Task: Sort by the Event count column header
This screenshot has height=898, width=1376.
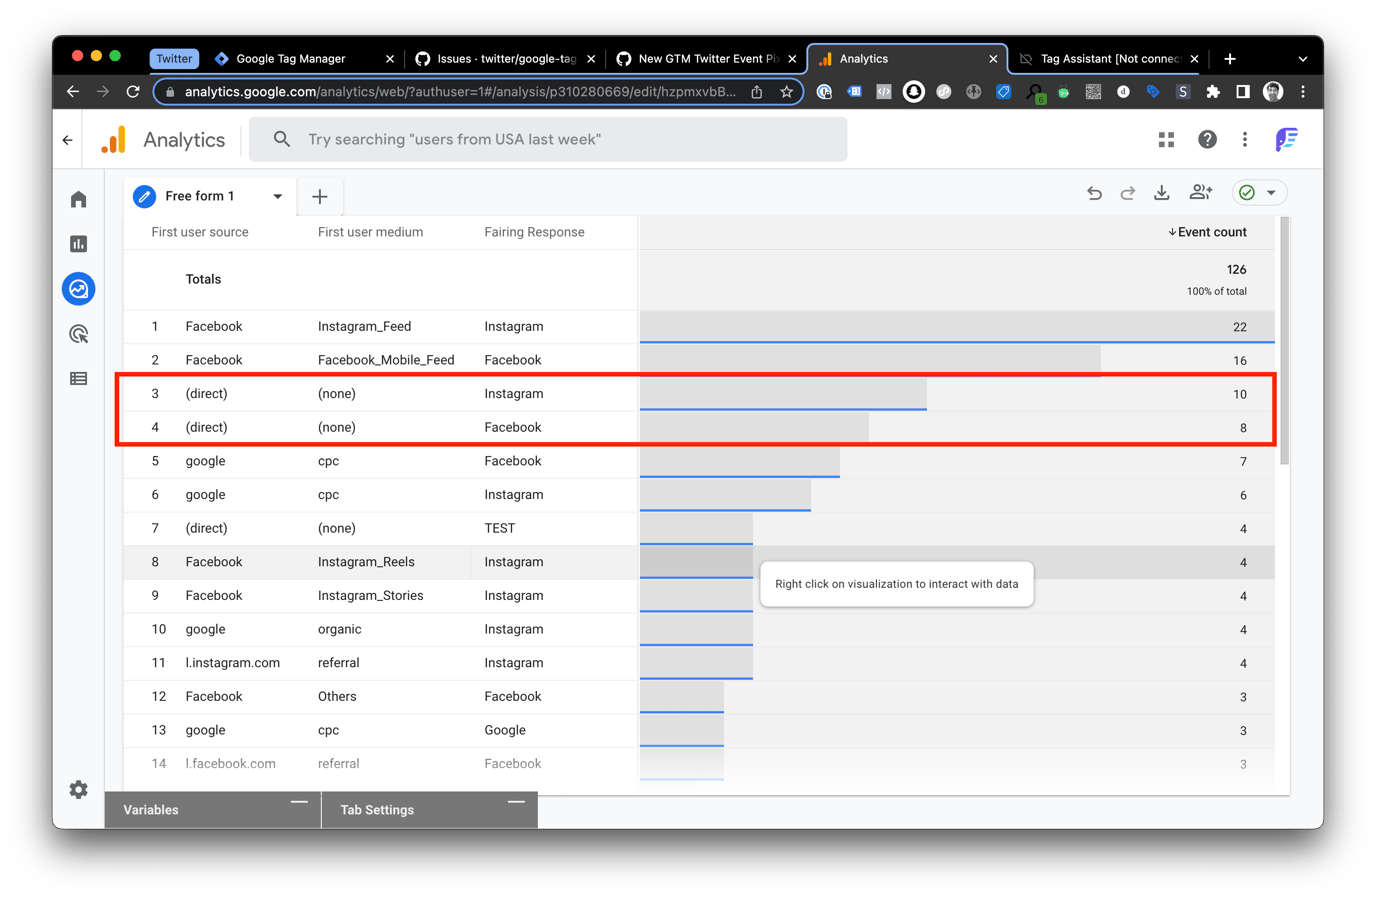Action: pos(1207,232)
